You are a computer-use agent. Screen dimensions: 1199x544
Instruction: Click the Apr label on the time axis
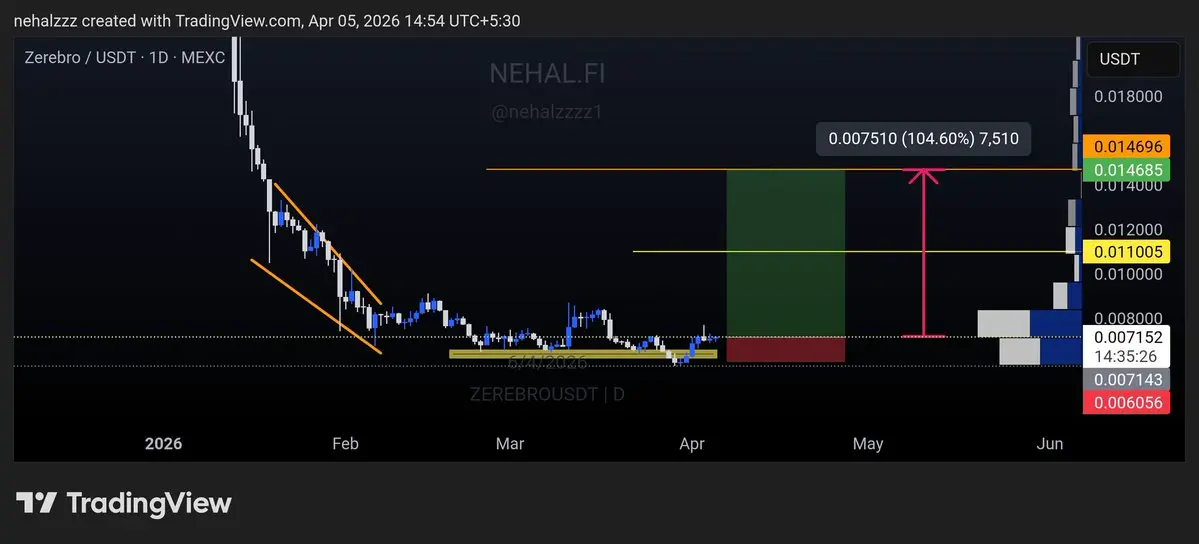point(692,444)
